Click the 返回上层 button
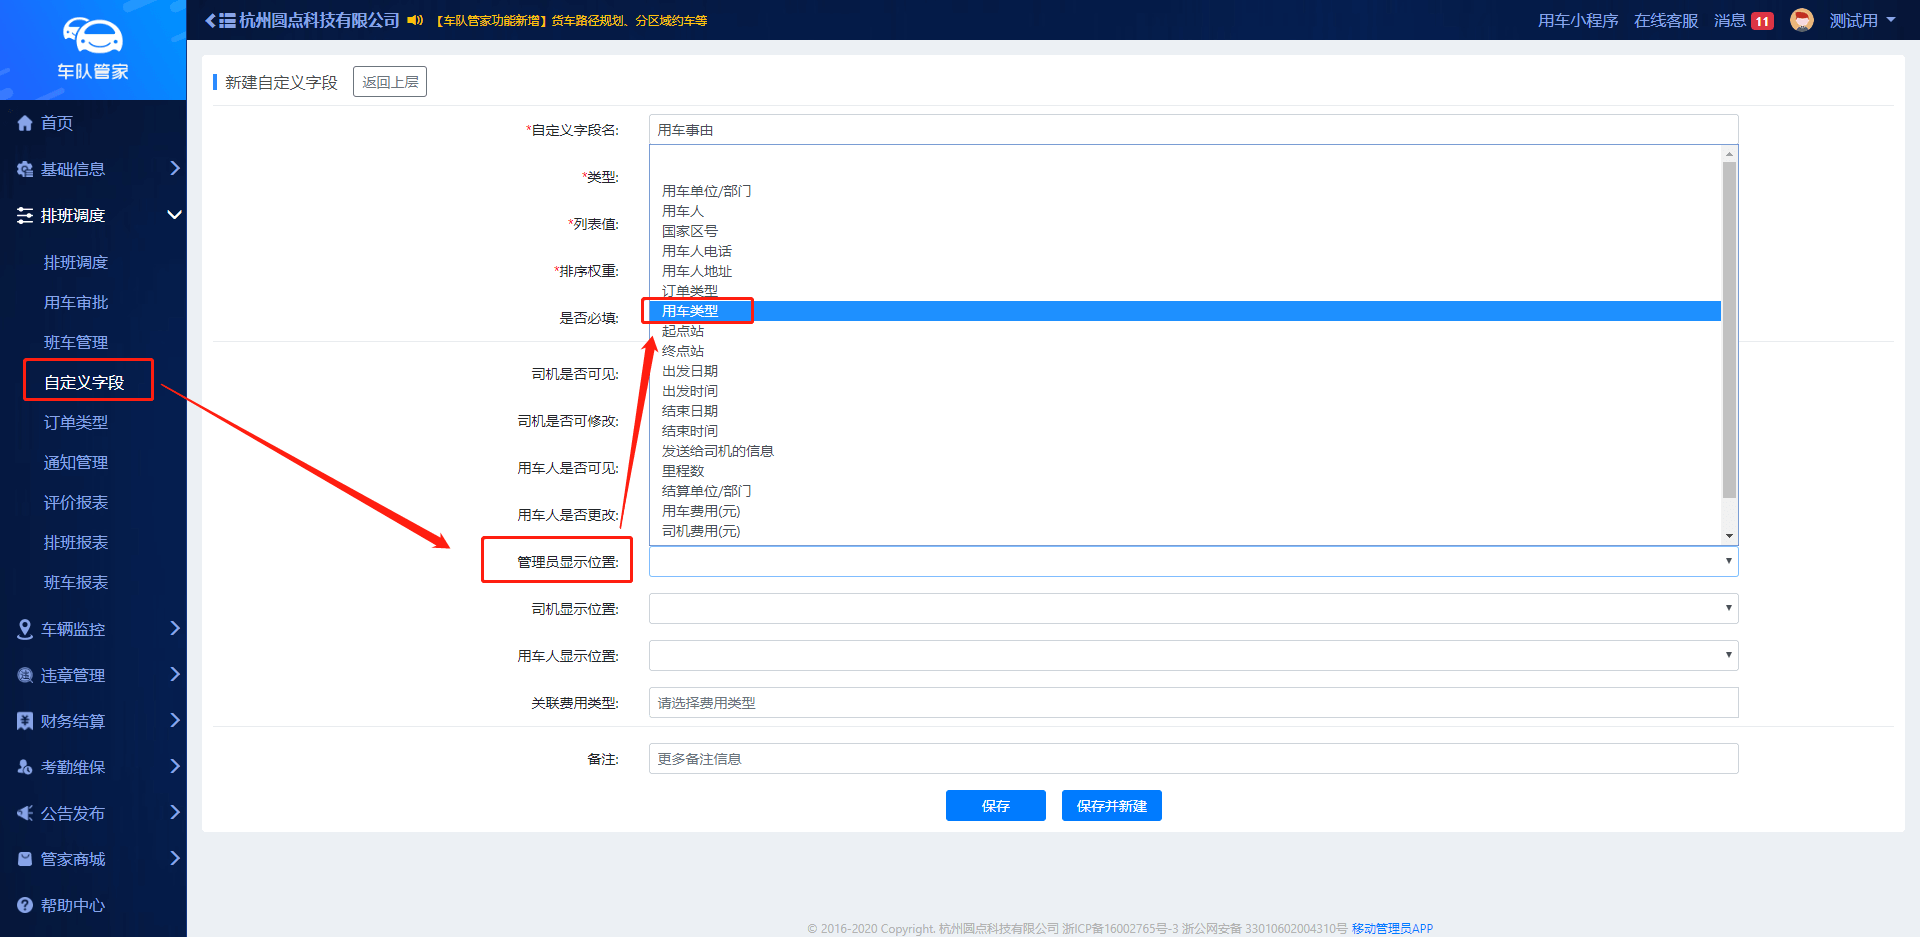Image resolution: width=1920 pixels, height=937 pixels. point(390,82)
